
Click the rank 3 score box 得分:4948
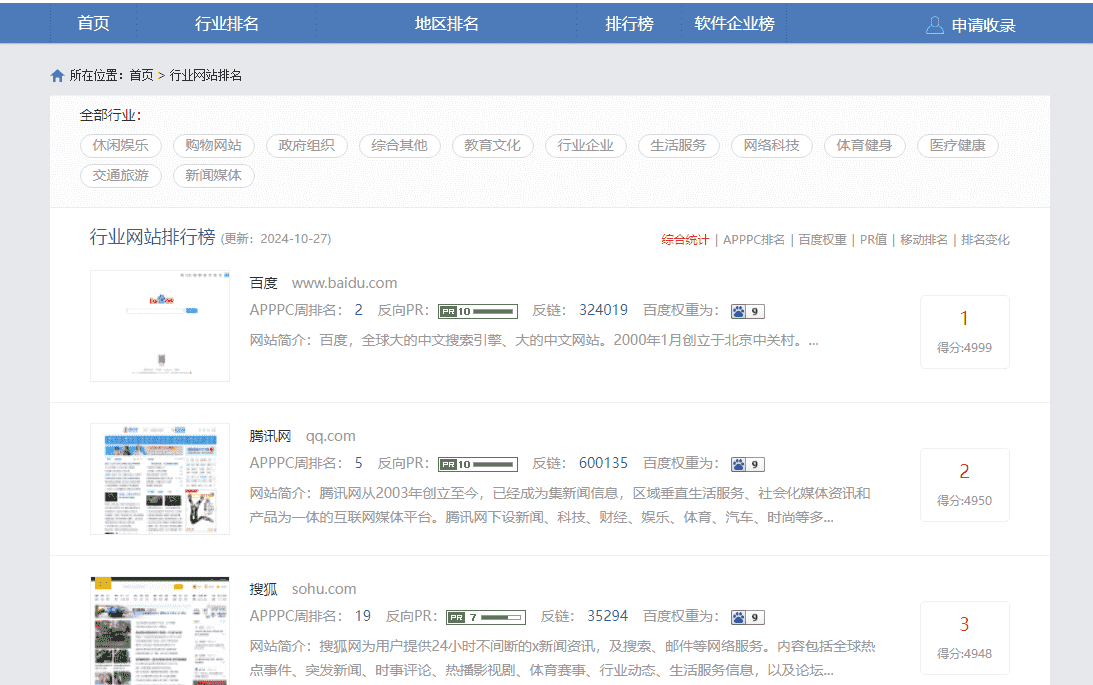[x=965, y=638]
